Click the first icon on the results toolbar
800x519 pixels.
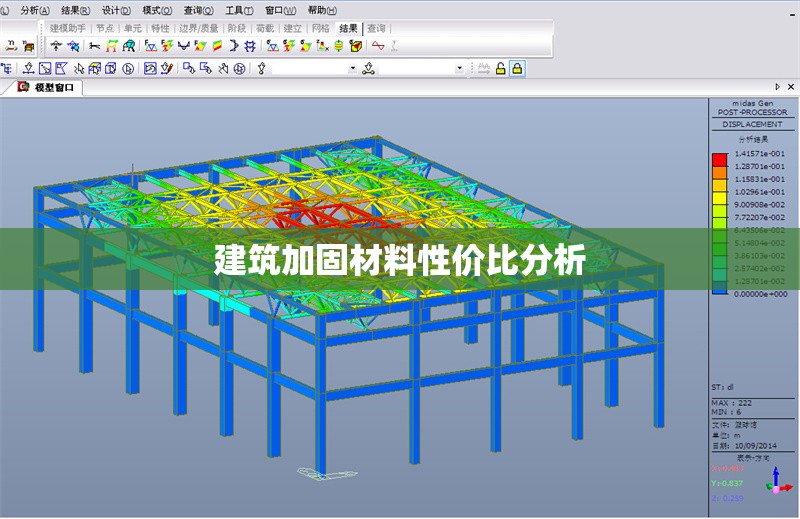(10, 46)
